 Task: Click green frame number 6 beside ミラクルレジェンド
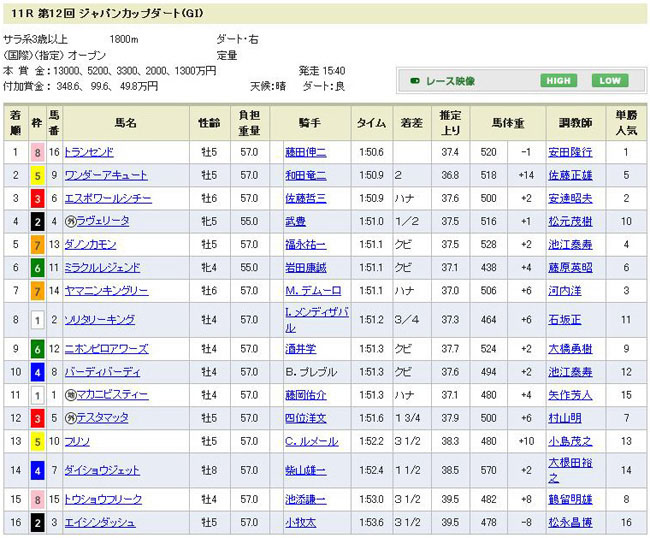coord(37,268)
